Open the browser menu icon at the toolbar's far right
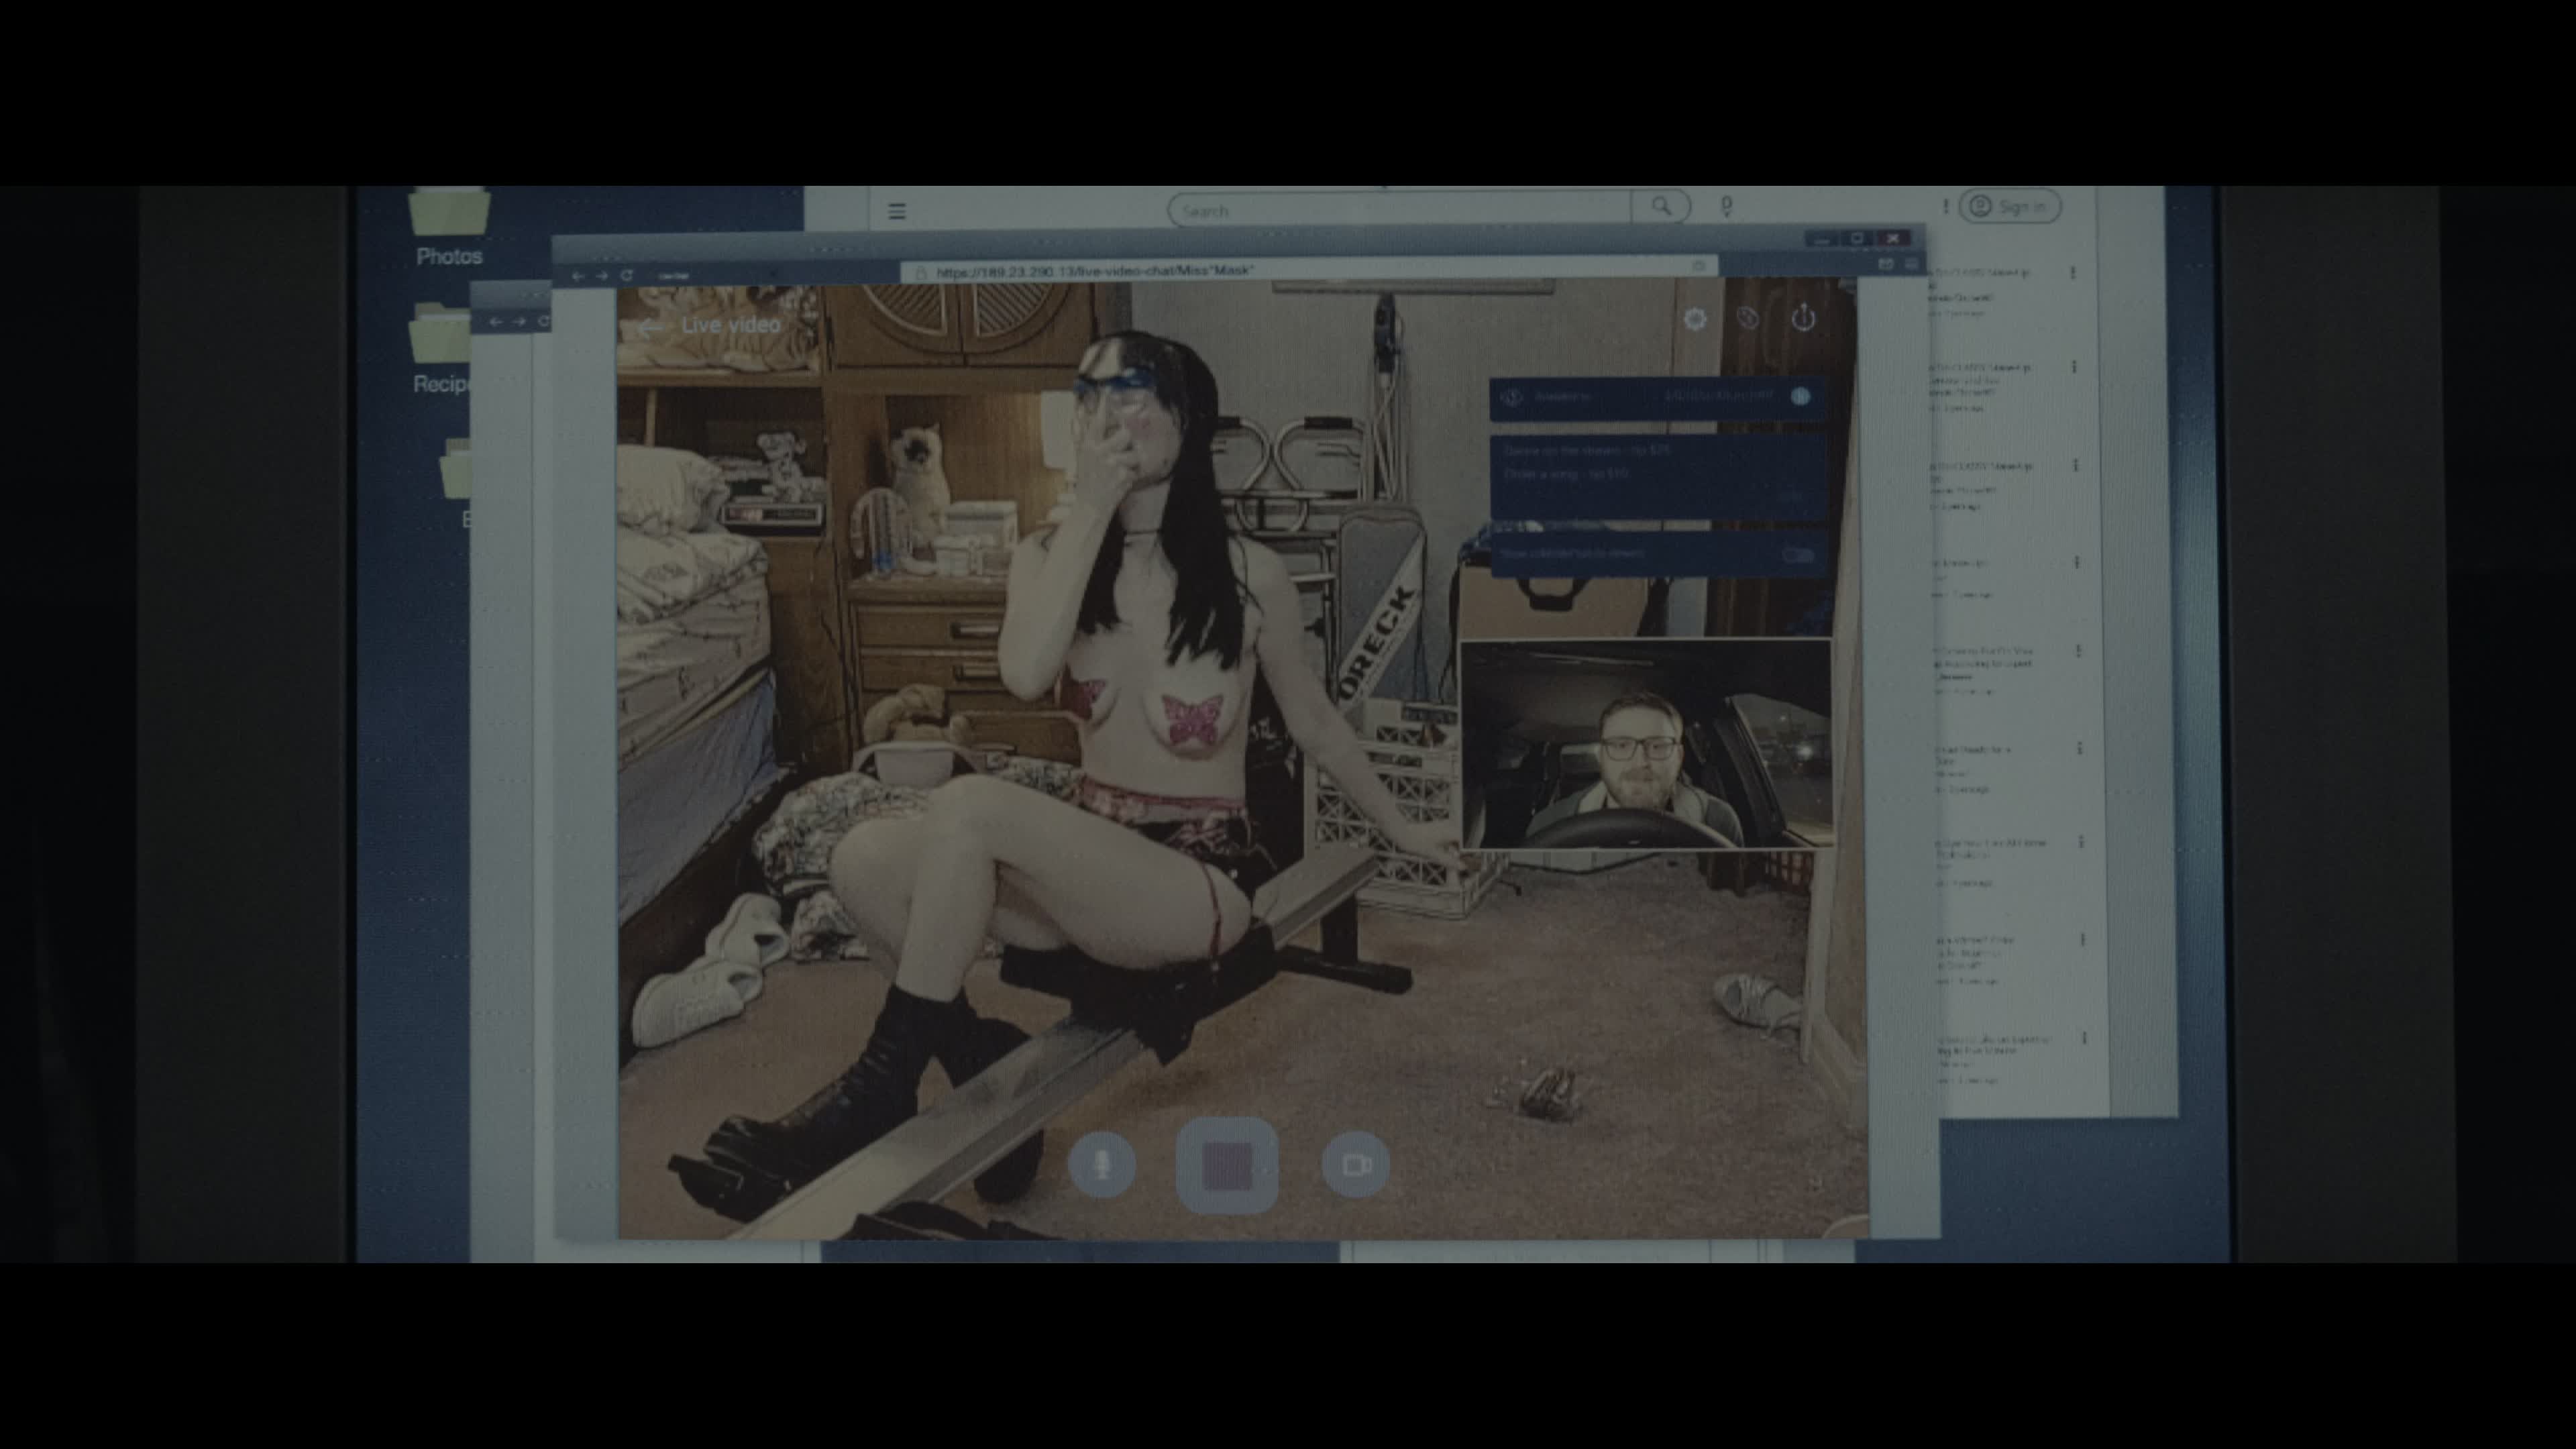2576x1449 pixels. pyautogui.click(x=1911, y=264)
